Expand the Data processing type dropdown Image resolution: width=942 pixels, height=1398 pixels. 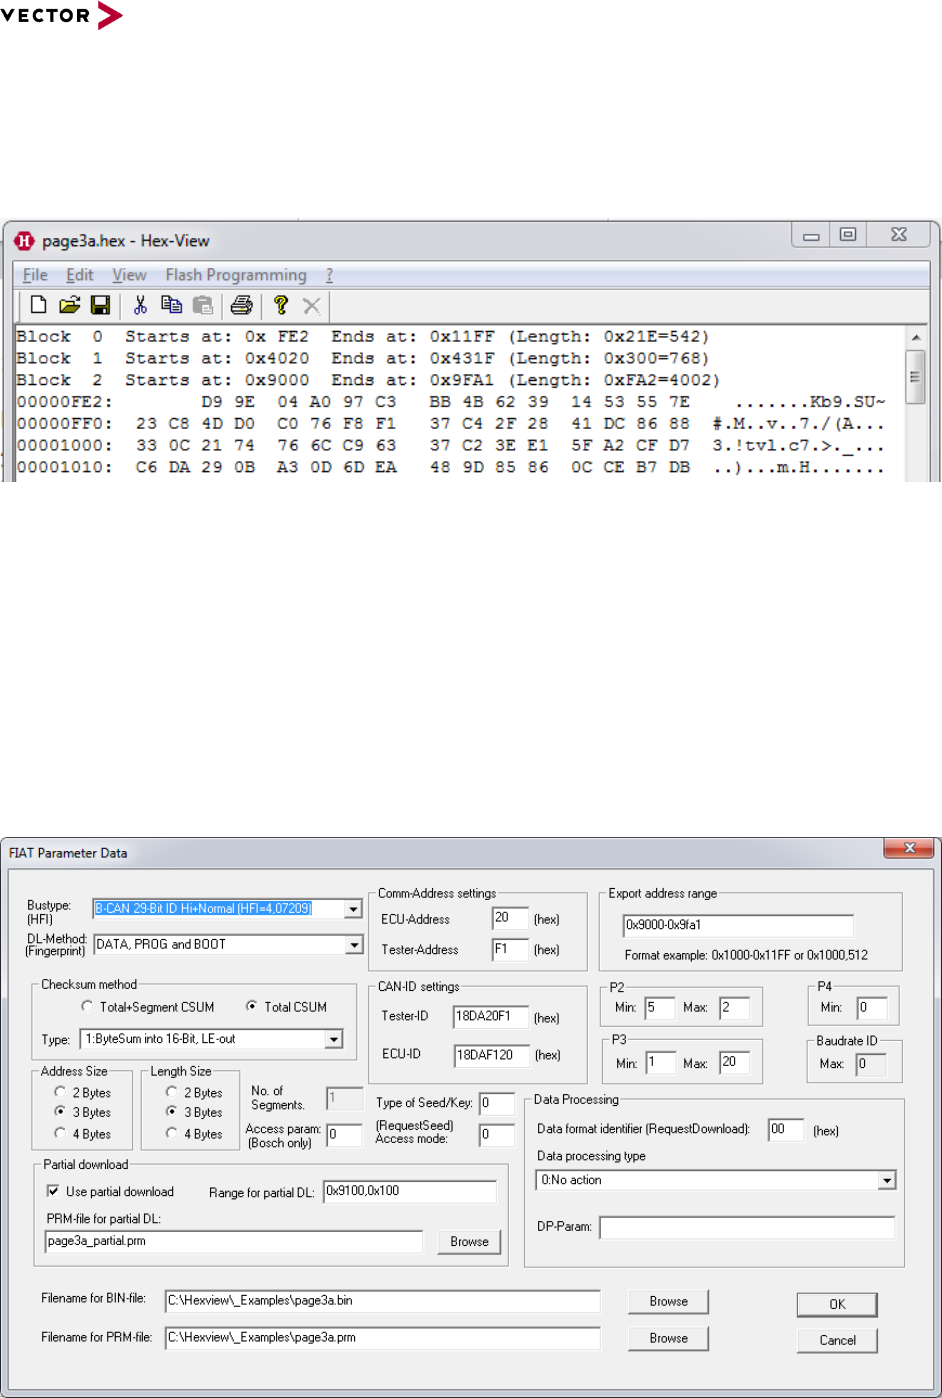point(886,1181)
